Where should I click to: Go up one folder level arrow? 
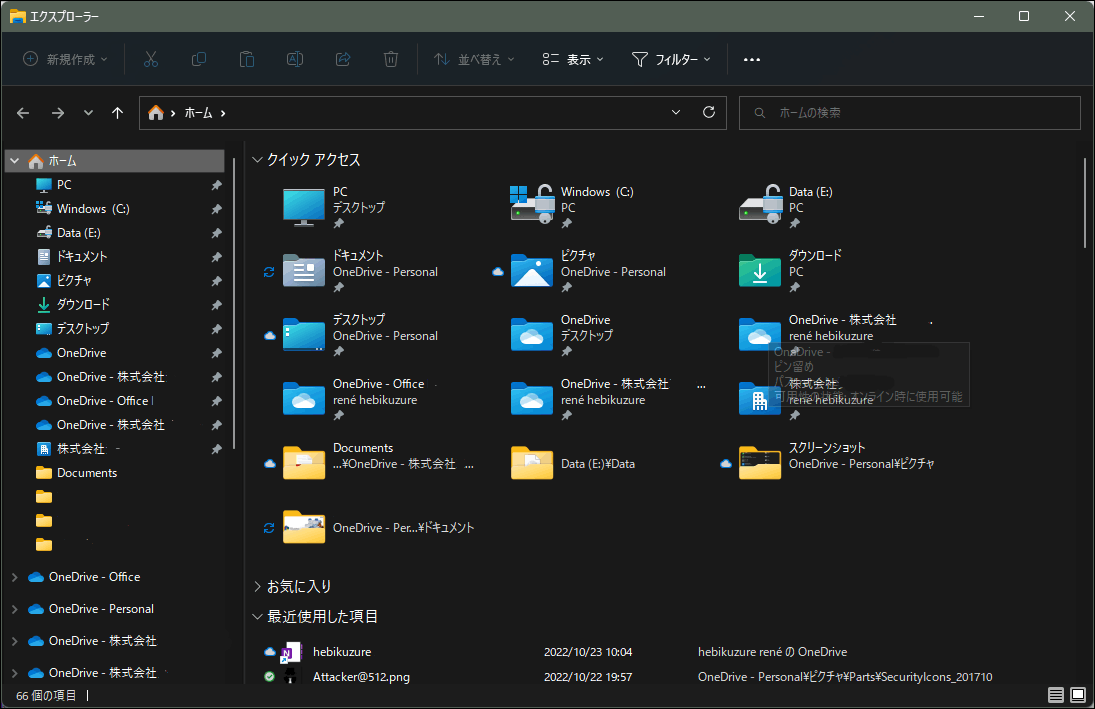[x=117, y=113]
